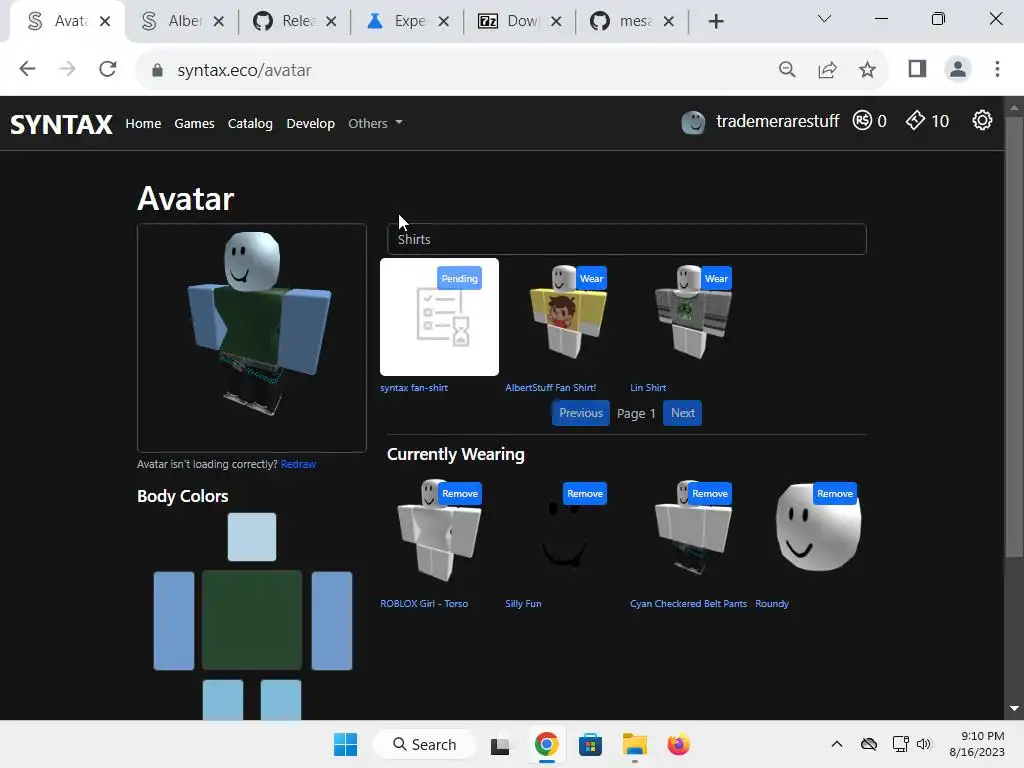Go back with the browser back arrow

(x=27, y=69)
